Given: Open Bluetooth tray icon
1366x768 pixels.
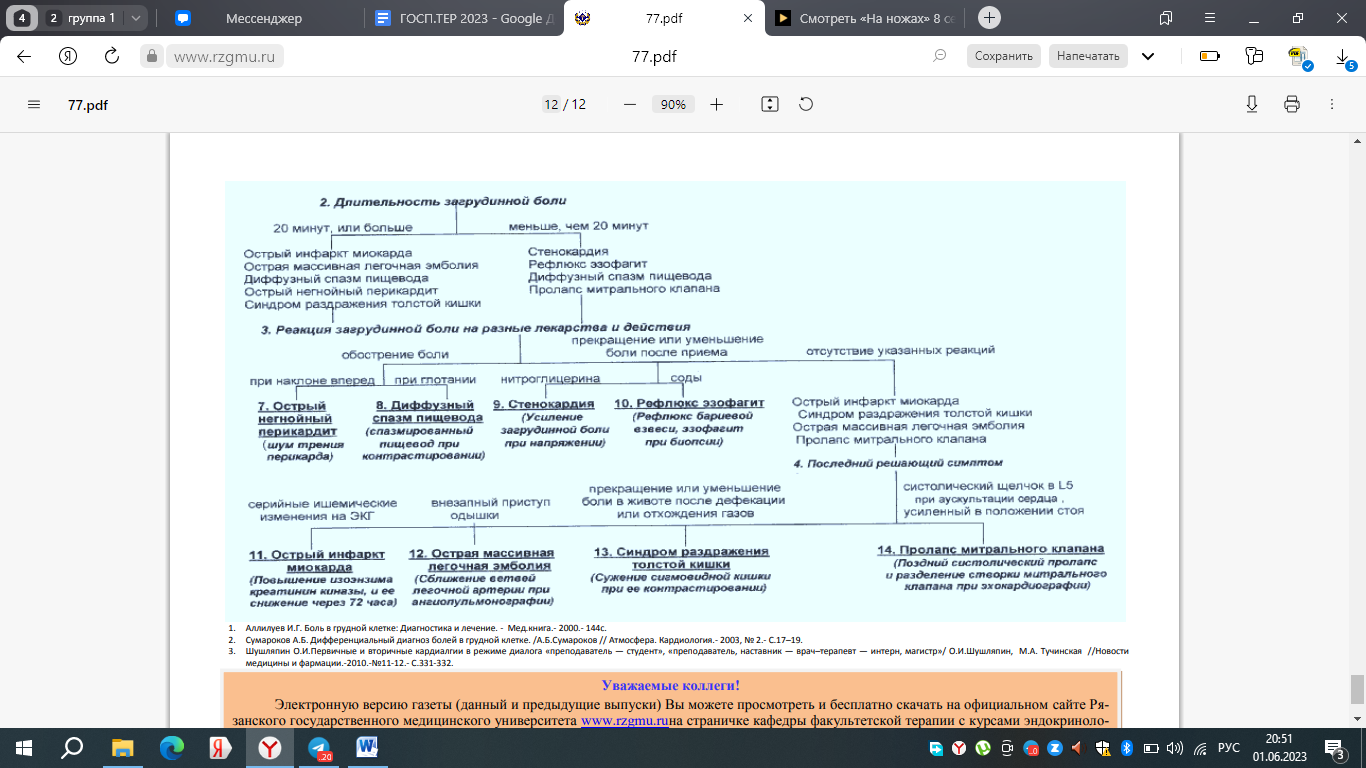Looking at the screenshot, I should tap(1125, 747).
